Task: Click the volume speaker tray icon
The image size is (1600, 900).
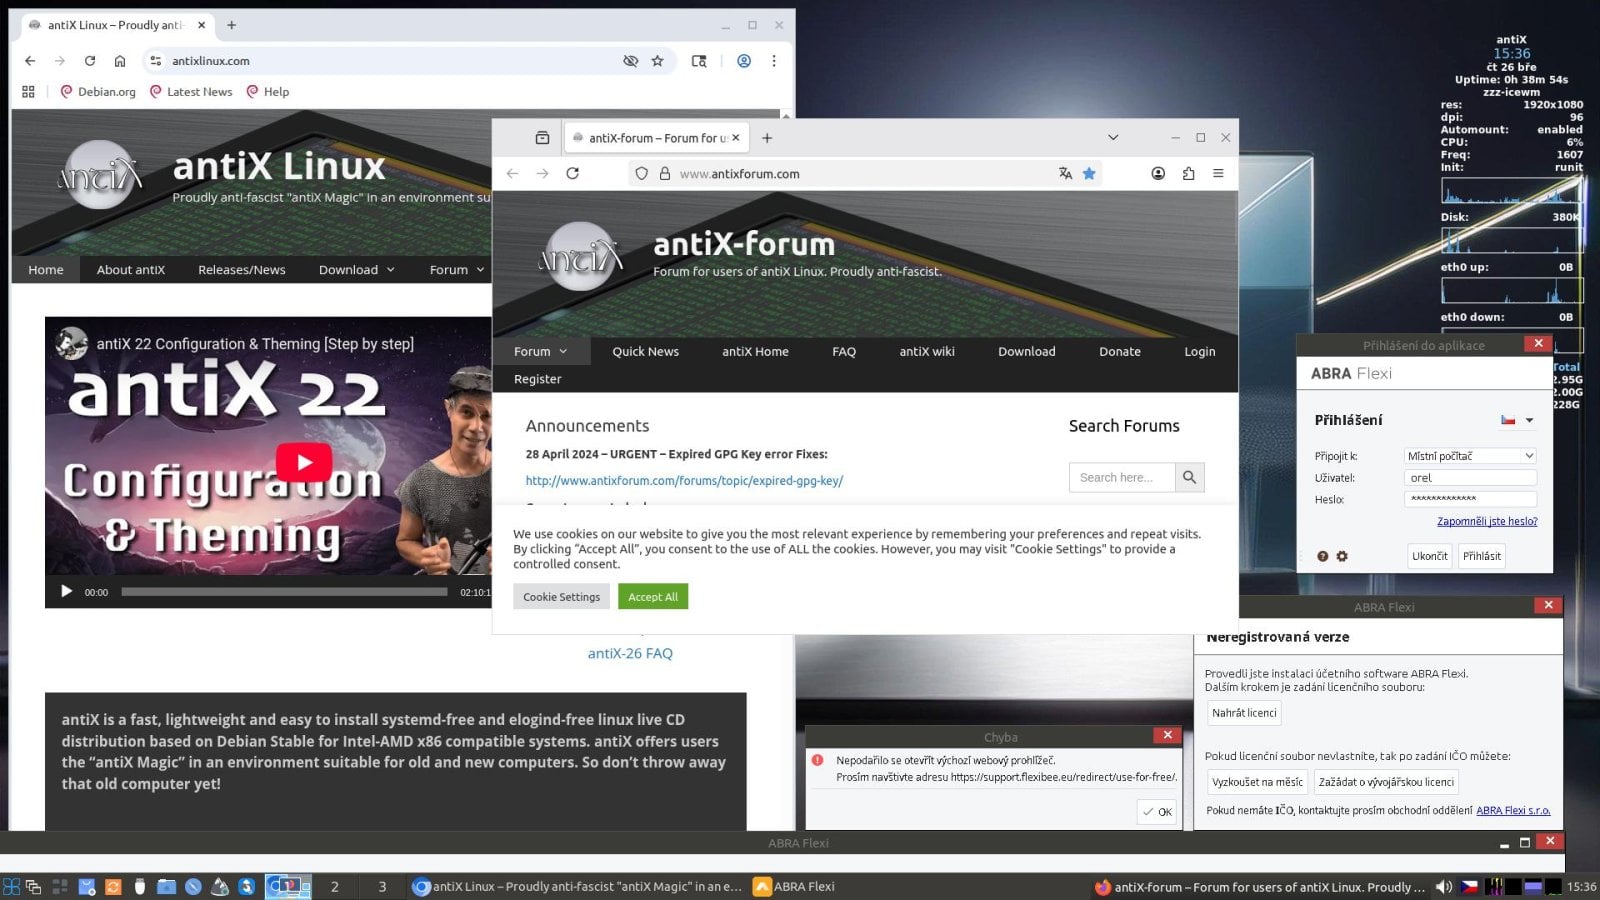Action: pyautogui.click(x=1444, y=886)
